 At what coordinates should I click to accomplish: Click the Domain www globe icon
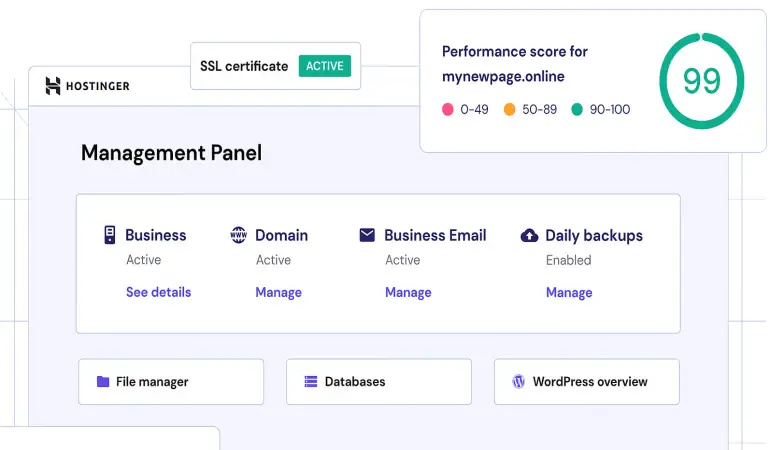click(x=239, y=235)
